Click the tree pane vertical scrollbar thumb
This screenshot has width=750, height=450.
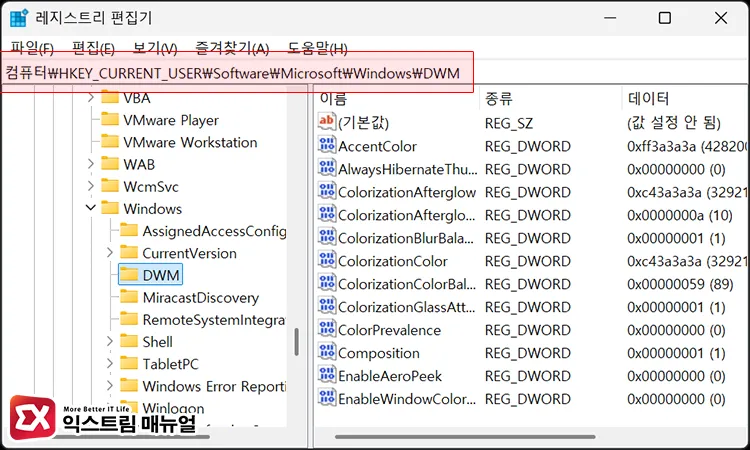pos(297,341)
